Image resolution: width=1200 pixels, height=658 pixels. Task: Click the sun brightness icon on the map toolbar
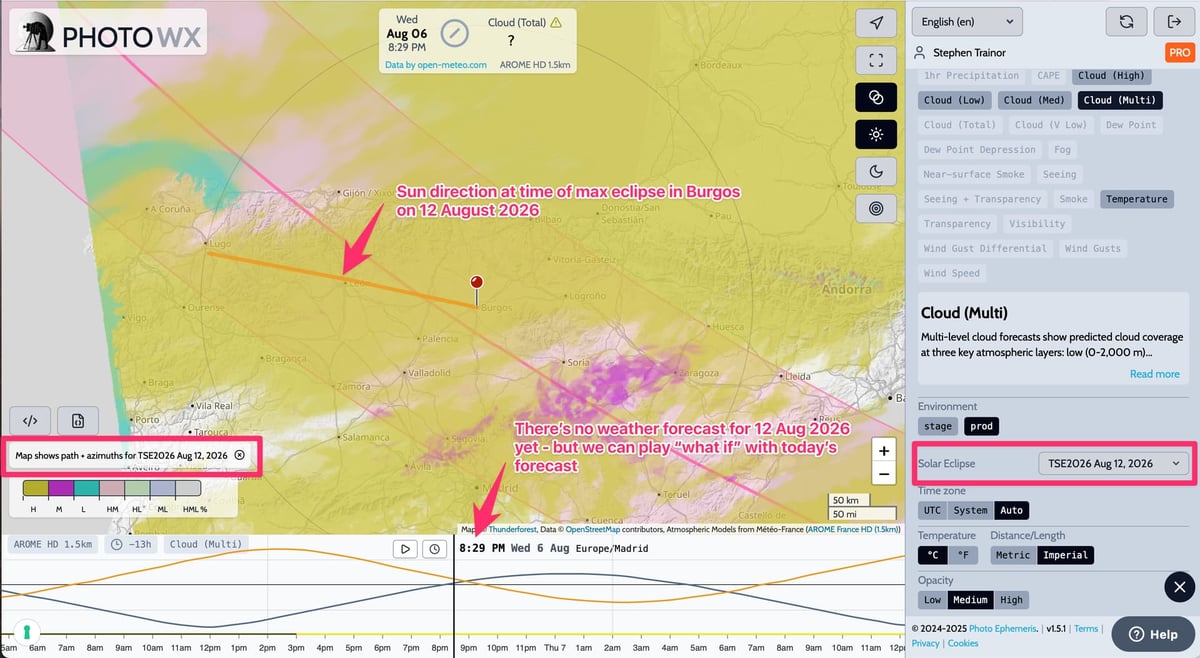pyautogui.click(x=876, y=133)
